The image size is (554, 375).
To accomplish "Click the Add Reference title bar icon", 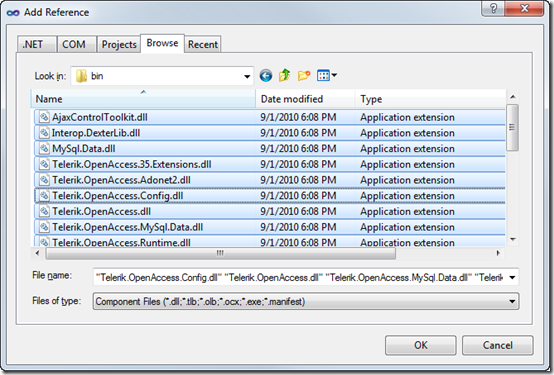I will (x=13, y=13).
